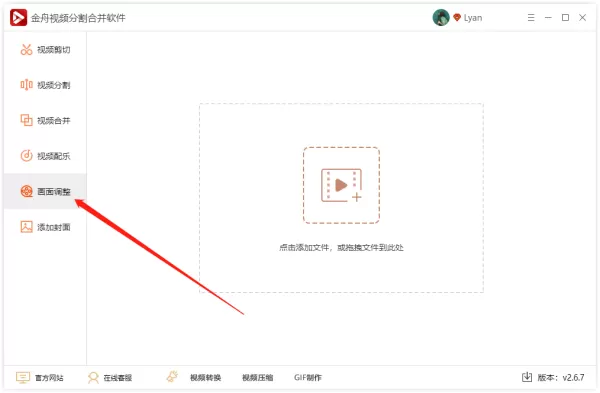This screenshot has width=600, height=393.
Task: Click the VIP diamond badge icon
Action: (x=457, y=18)
